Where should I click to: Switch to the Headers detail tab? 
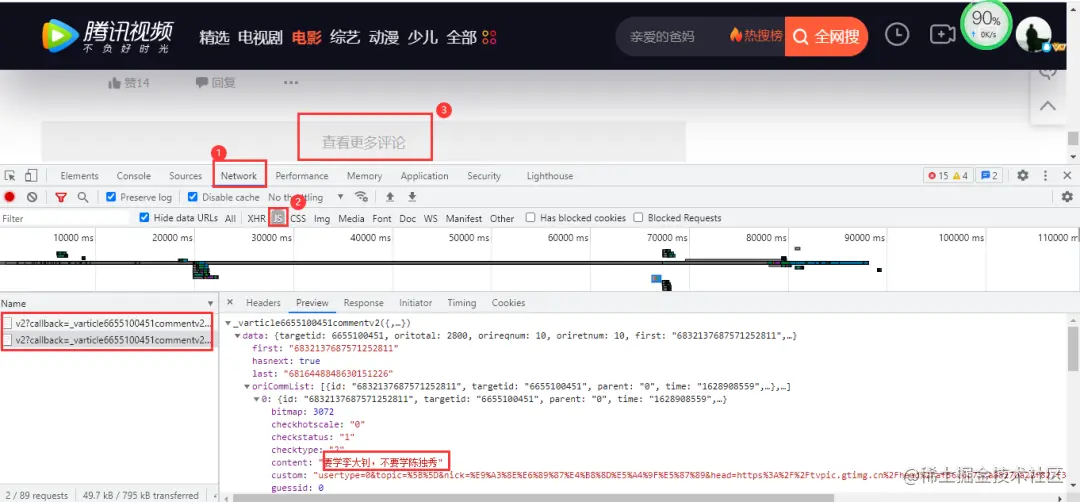pyautogui.click(x=263, y=303)
